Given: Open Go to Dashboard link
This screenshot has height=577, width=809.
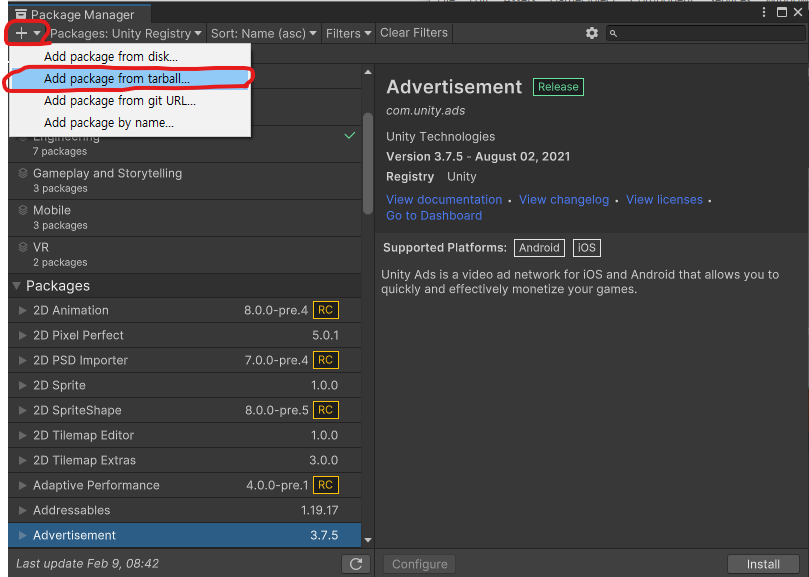Looking at the screenshot, I should coord(434,216).
